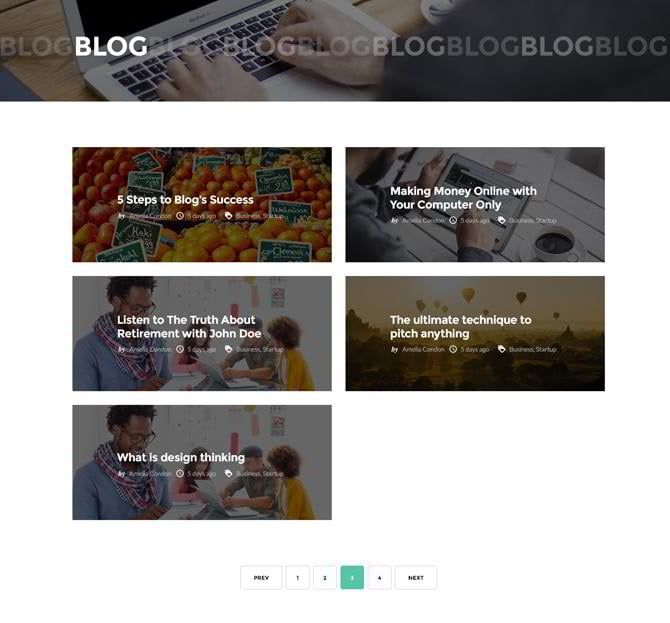Screen dimensions: 670x623
Task: Click clock icon on design thinking post
Action: (180, 473)
